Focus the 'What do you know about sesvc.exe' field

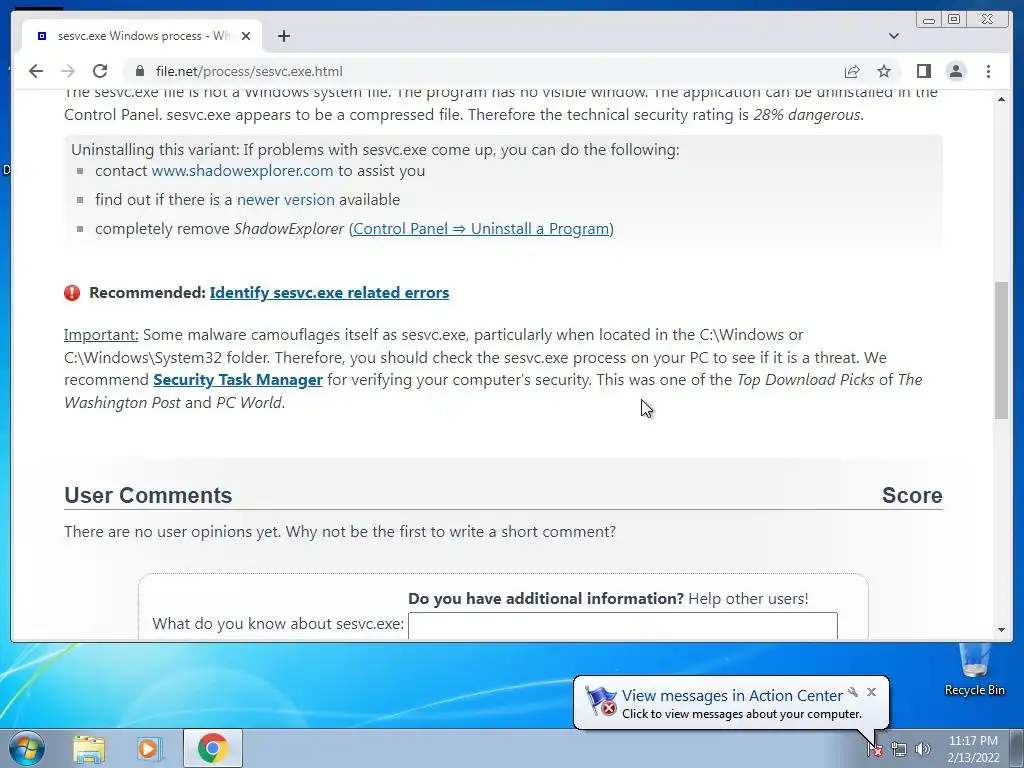[622, 626]
